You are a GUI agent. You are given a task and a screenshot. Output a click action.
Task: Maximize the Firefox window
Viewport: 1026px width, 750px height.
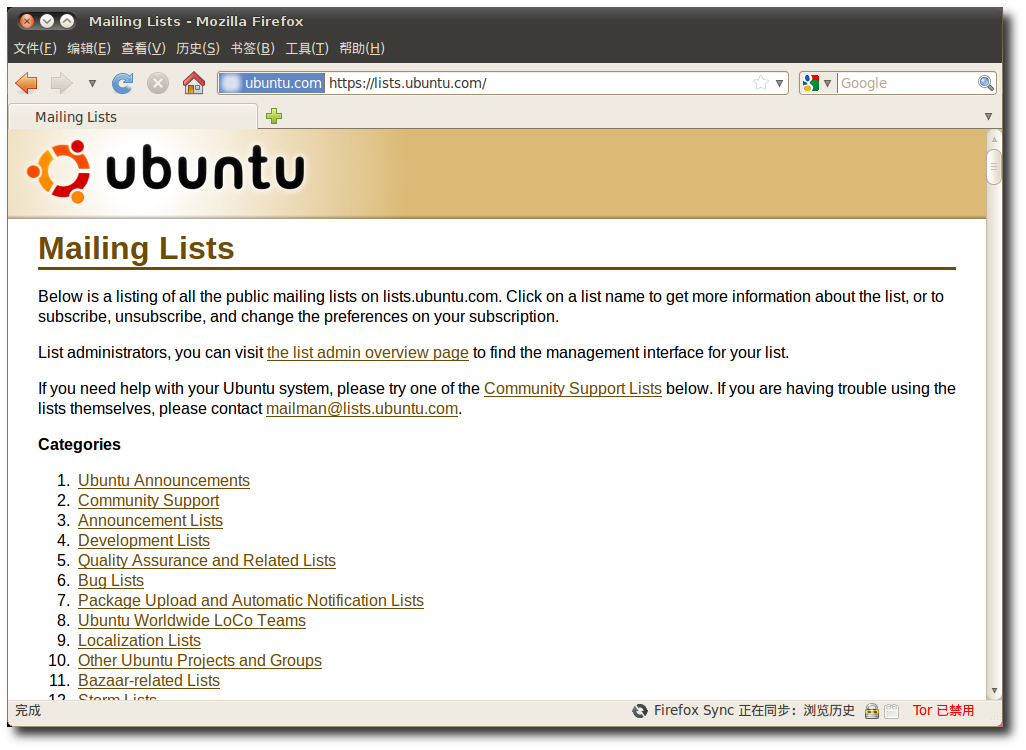coord(67,21)
